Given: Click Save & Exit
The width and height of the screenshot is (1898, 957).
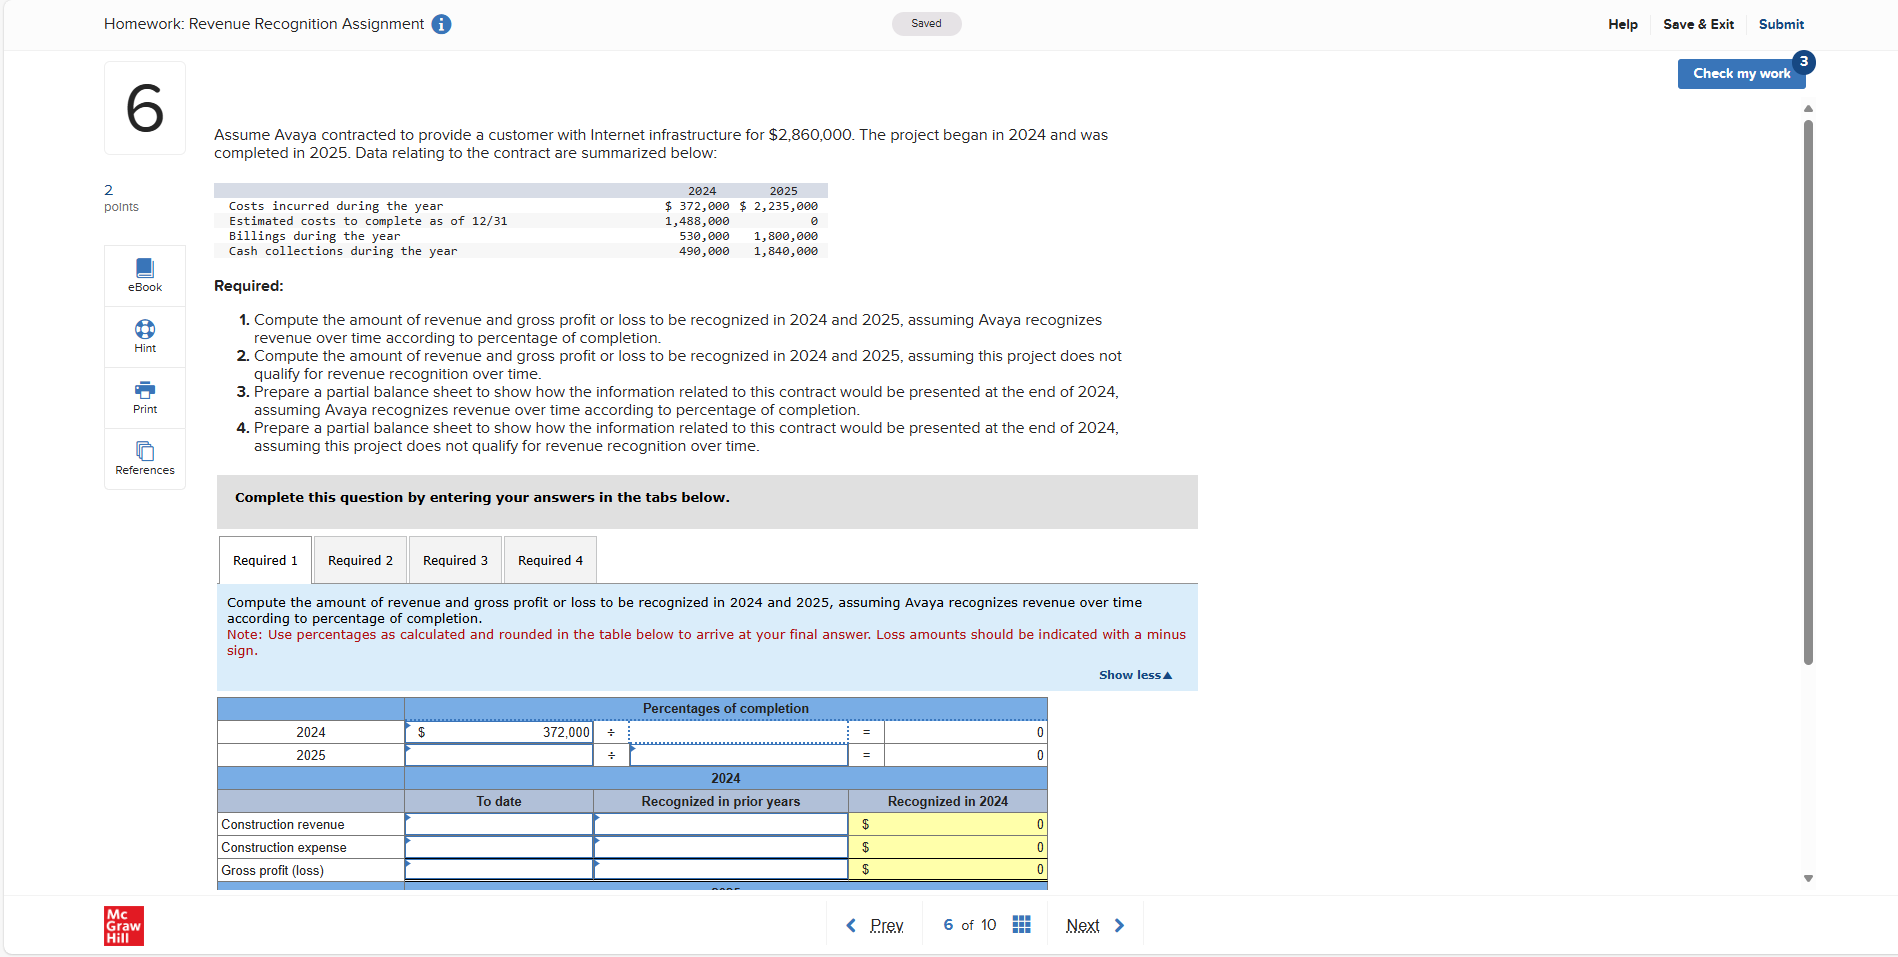Looking at the screenshot, I should pos(1698,24).
